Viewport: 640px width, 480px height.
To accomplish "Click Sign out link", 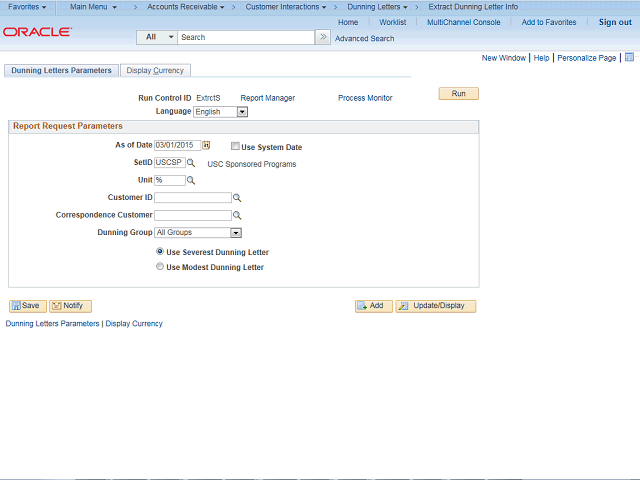I will point(615,22).
